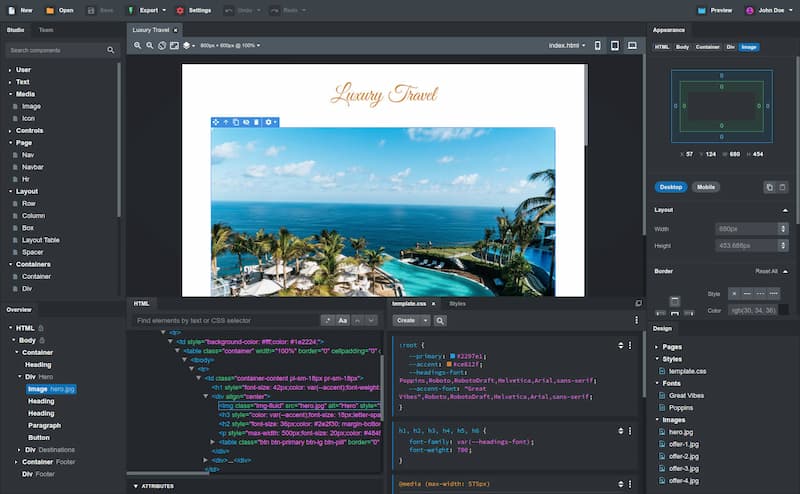Select the Image breadcrumb chip
800x494 pixels.
coord(748,47)
